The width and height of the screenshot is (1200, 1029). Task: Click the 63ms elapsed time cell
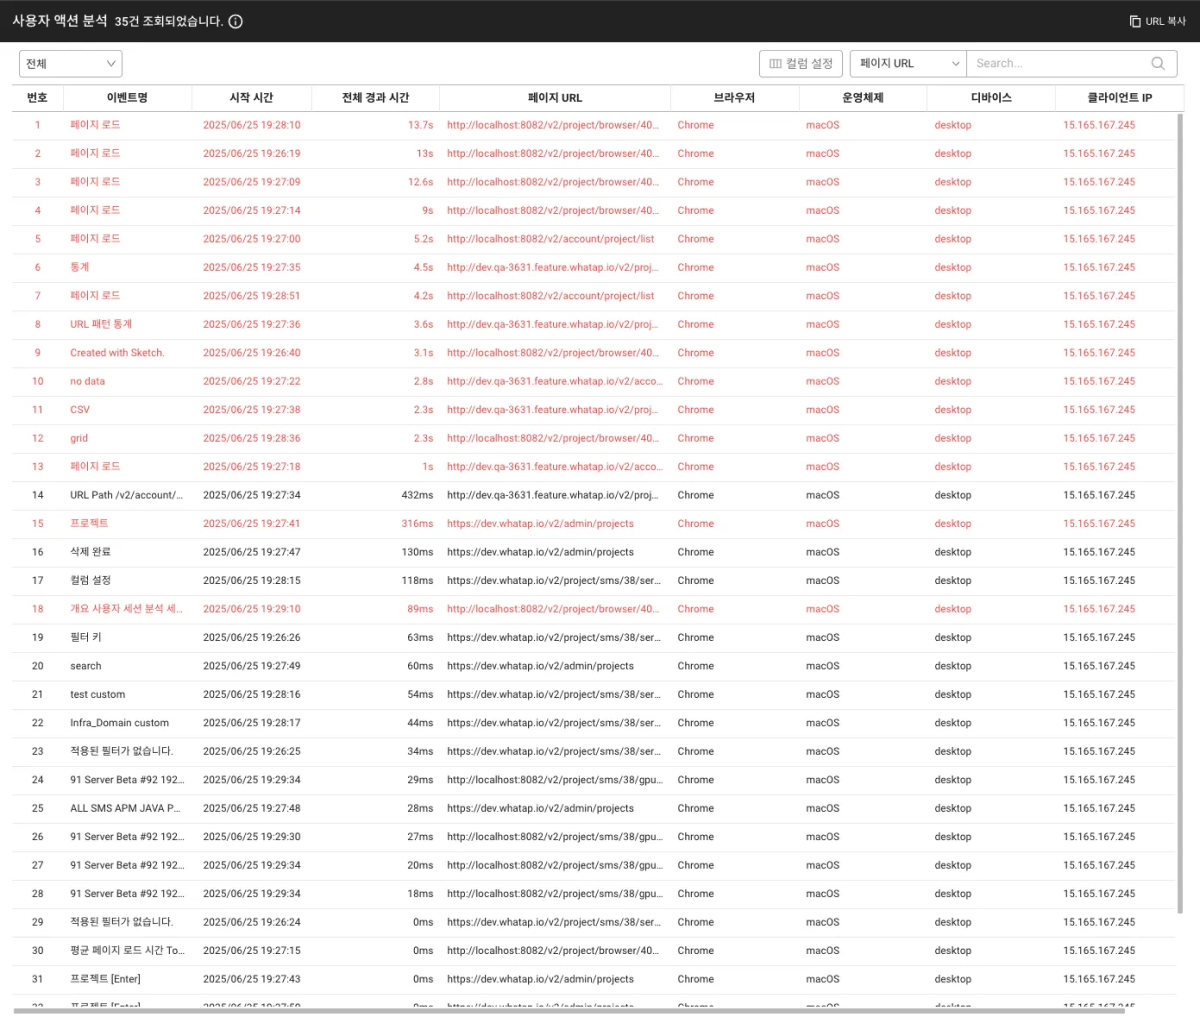coord(420,638)
